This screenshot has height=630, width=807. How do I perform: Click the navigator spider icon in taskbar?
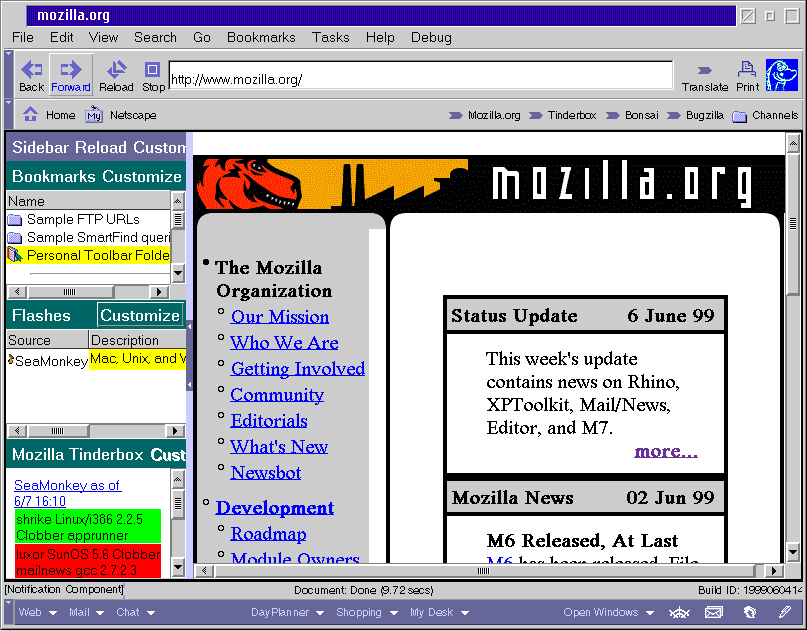(x=679, y=612)
